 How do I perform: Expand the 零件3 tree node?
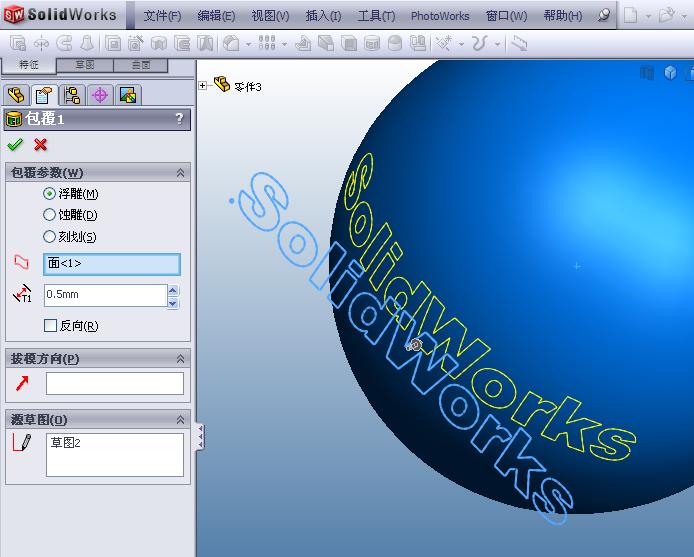point(202,85)
